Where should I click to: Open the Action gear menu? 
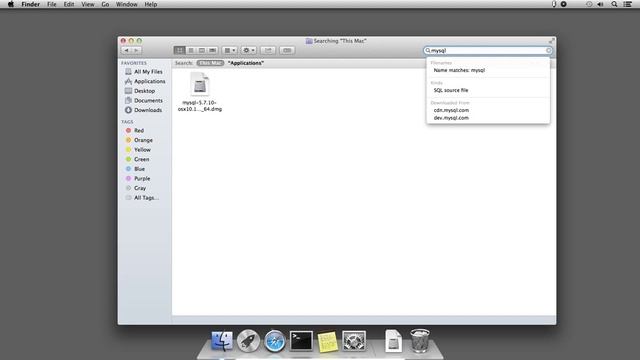[249, 50]
